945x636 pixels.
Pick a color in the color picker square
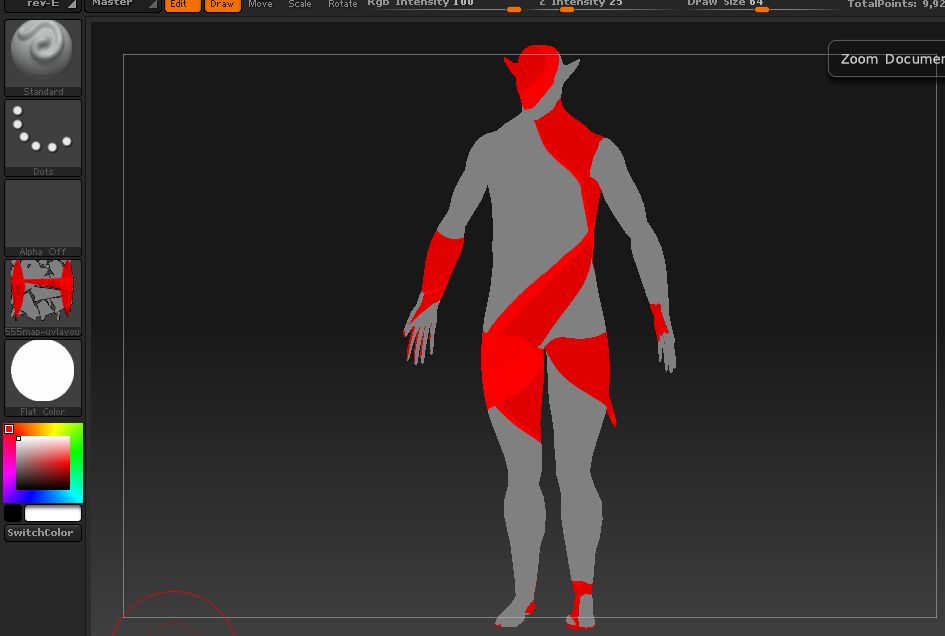click(43, 463)
